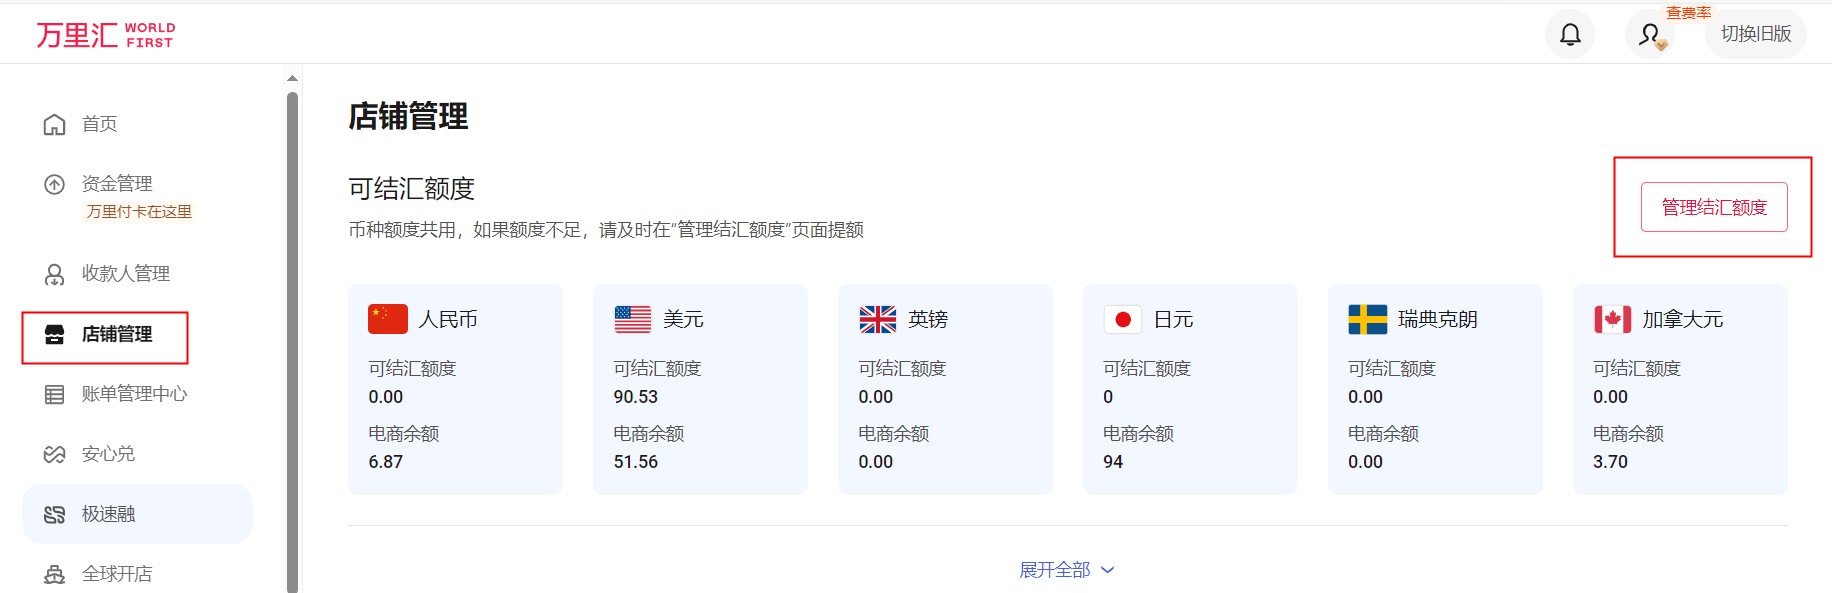Click the 美元 quota value 90.53
1832x593 pixels.
coord(636,397)
